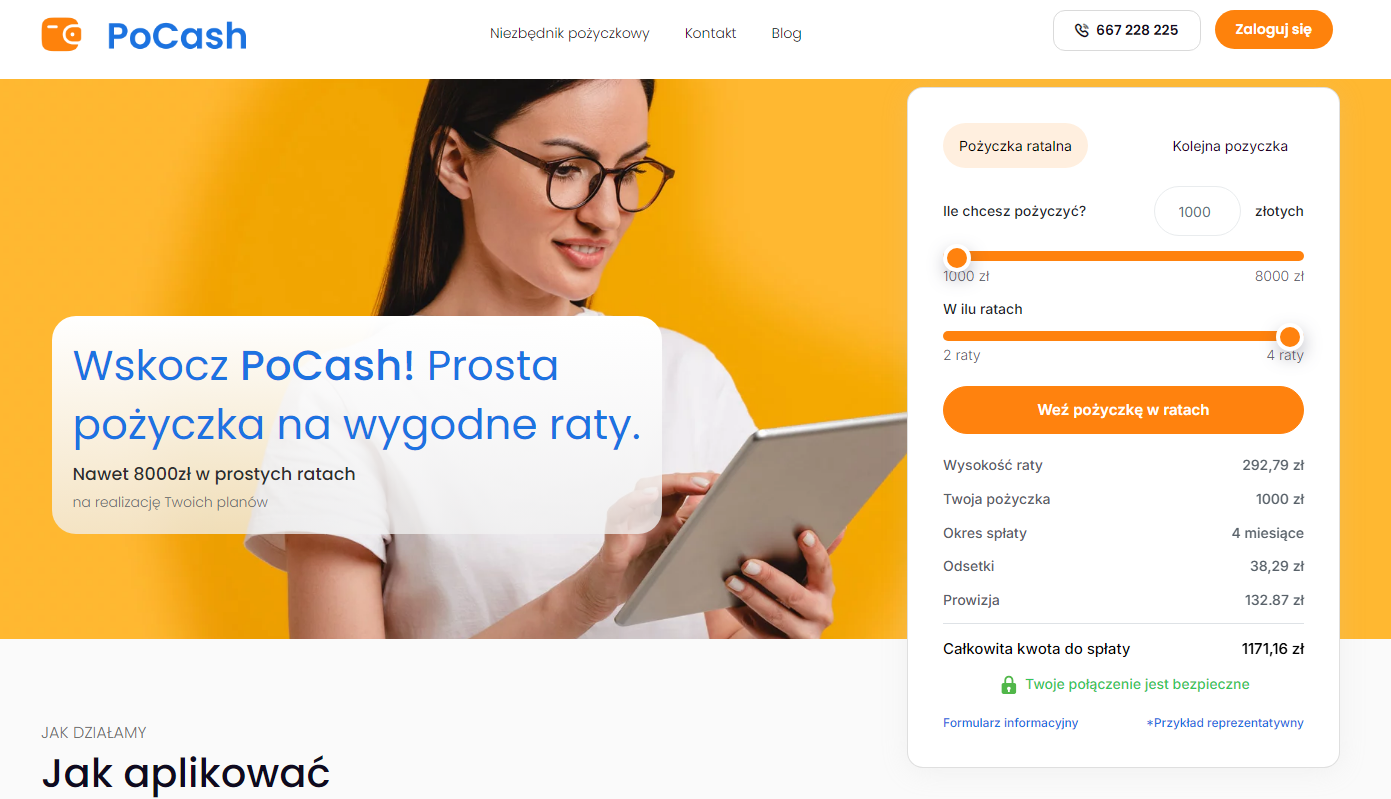The width and height of the screenshot is (1391, 799).
Task: Click the orange PoCash wallet logo icon
Action: 62,34
